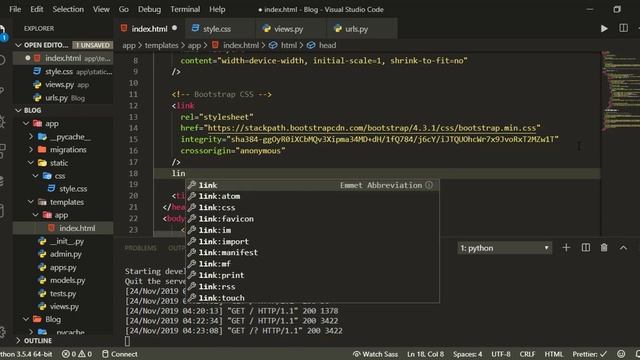Click the head symbol icon in the breadcrumb
This screenshot has height=360, width=640.
pyautogui.click(x=311, y=45)
